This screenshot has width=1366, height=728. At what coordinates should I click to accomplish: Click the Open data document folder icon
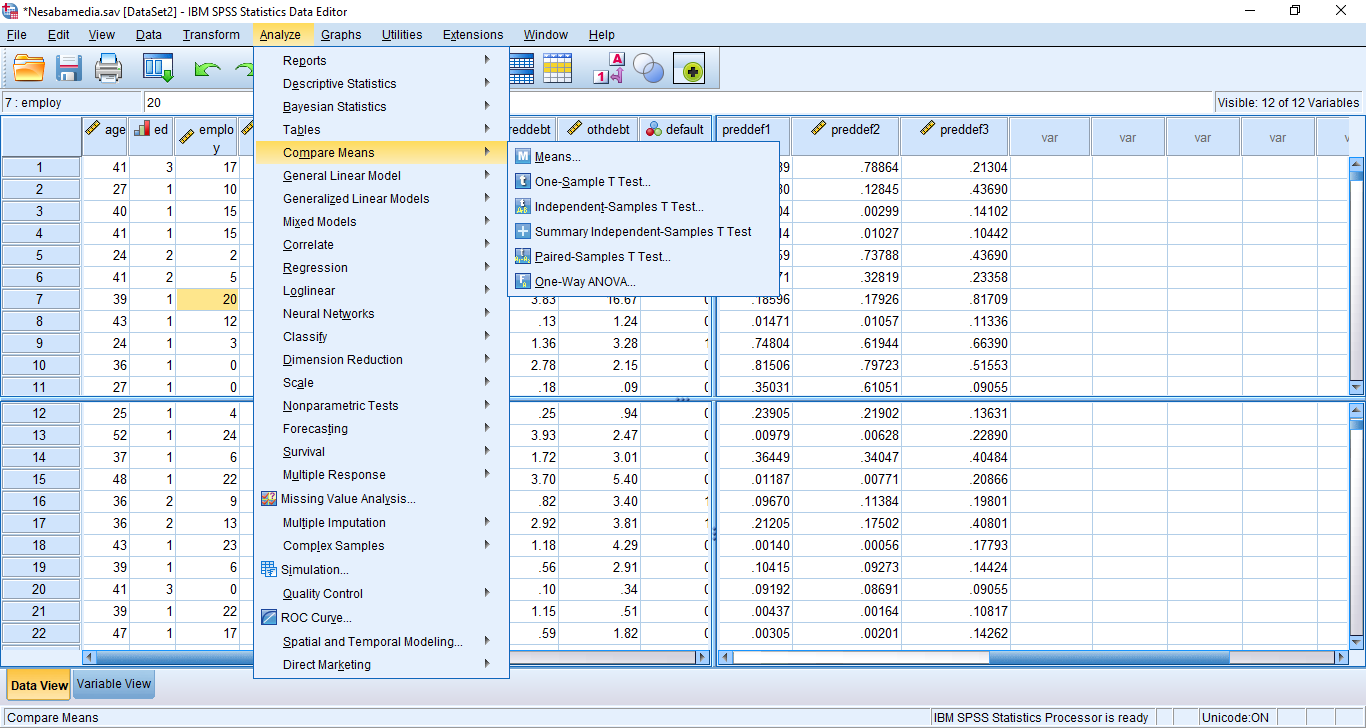tap(29, 69)
